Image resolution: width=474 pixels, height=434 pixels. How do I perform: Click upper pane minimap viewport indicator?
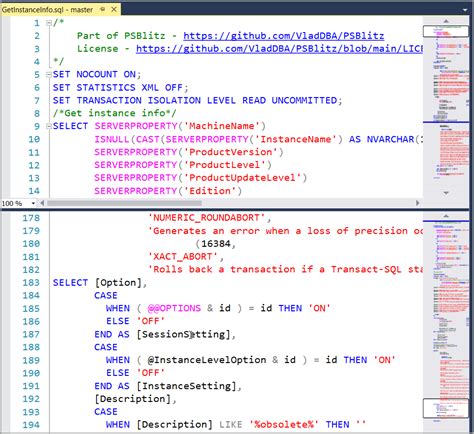pos(445,31)
